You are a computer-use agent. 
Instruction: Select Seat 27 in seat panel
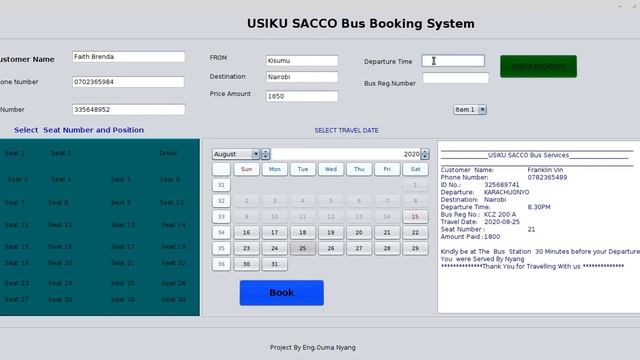(x=16, y=299)
